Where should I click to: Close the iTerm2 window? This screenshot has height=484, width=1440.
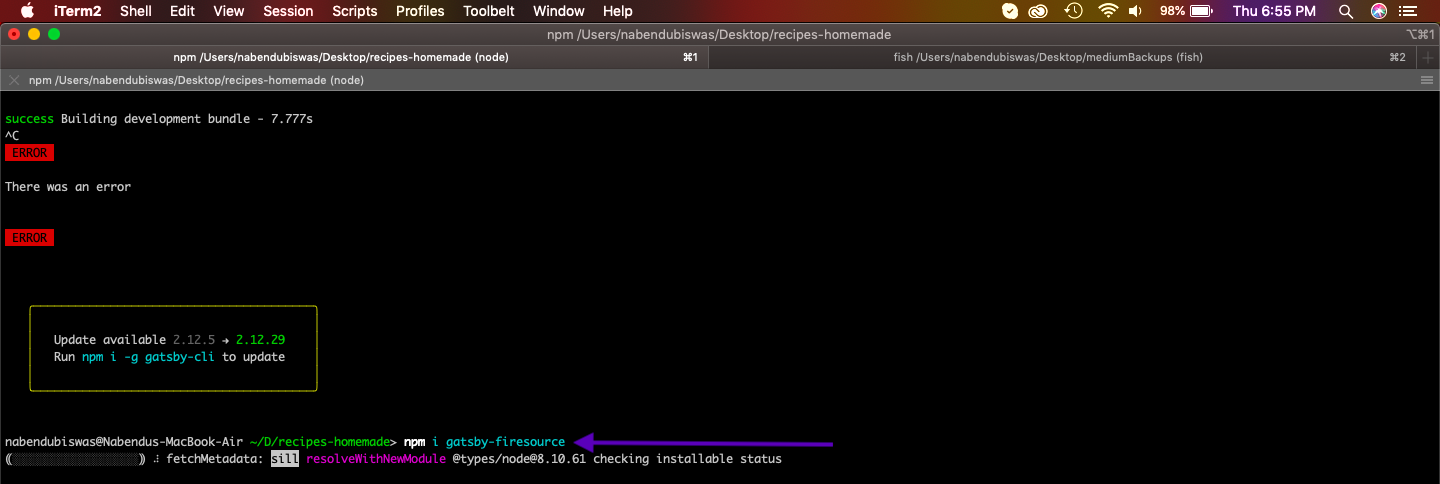pyautogui.click(x=13, y=34)
